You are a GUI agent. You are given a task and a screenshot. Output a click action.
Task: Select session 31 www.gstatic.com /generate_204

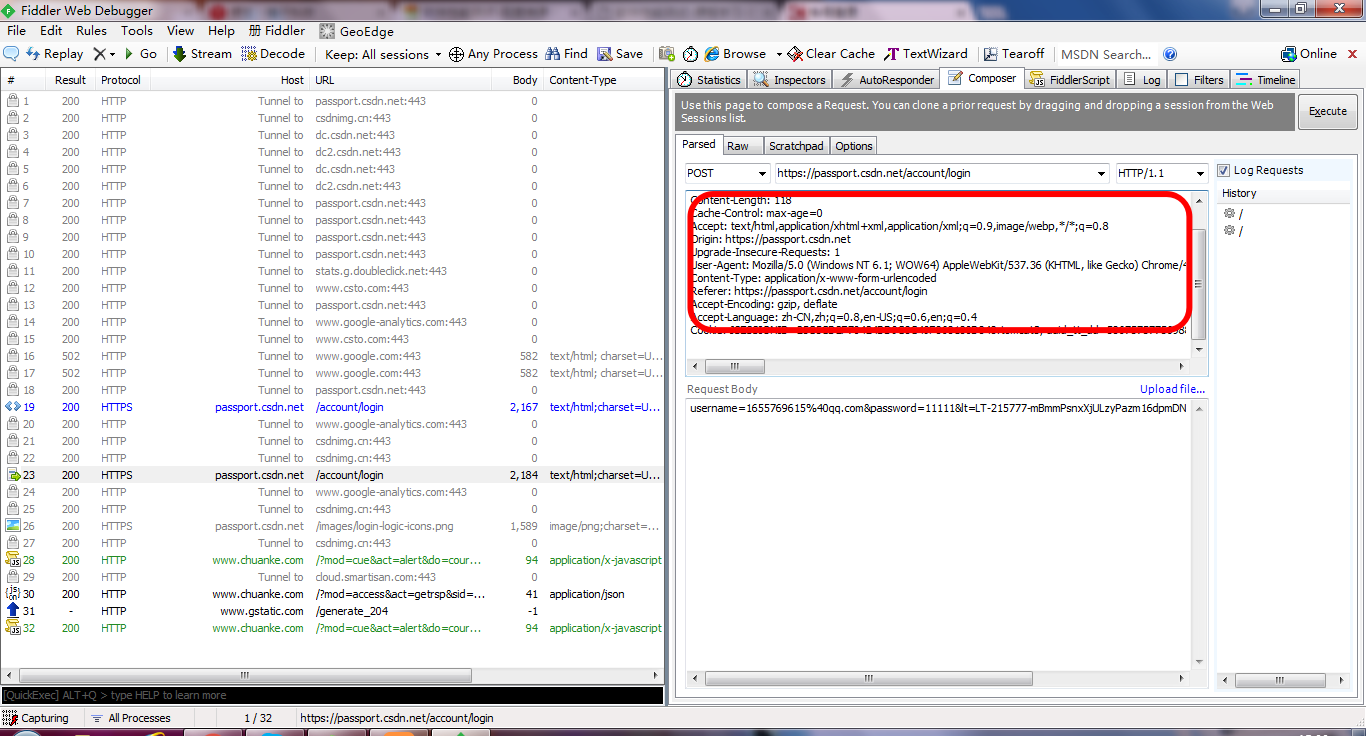point(332,611)
